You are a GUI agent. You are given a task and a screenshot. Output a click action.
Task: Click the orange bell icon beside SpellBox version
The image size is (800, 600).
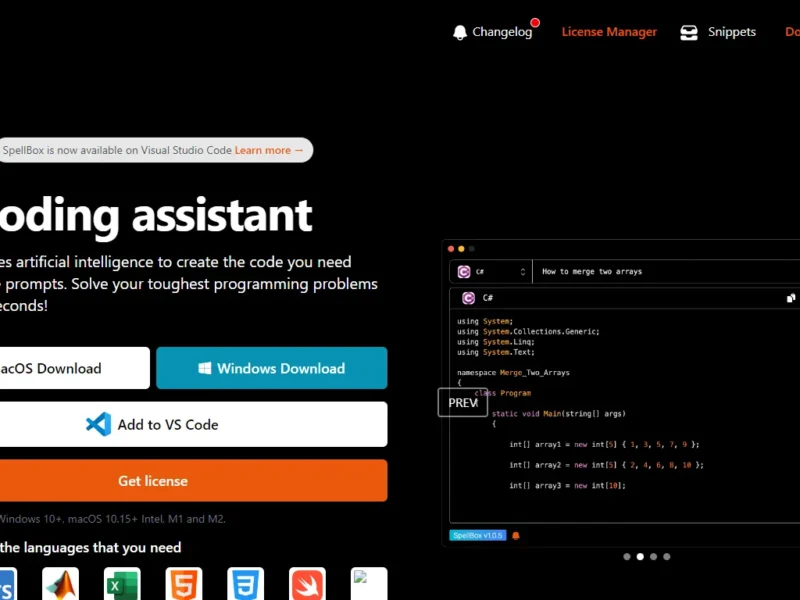(516, 536)
